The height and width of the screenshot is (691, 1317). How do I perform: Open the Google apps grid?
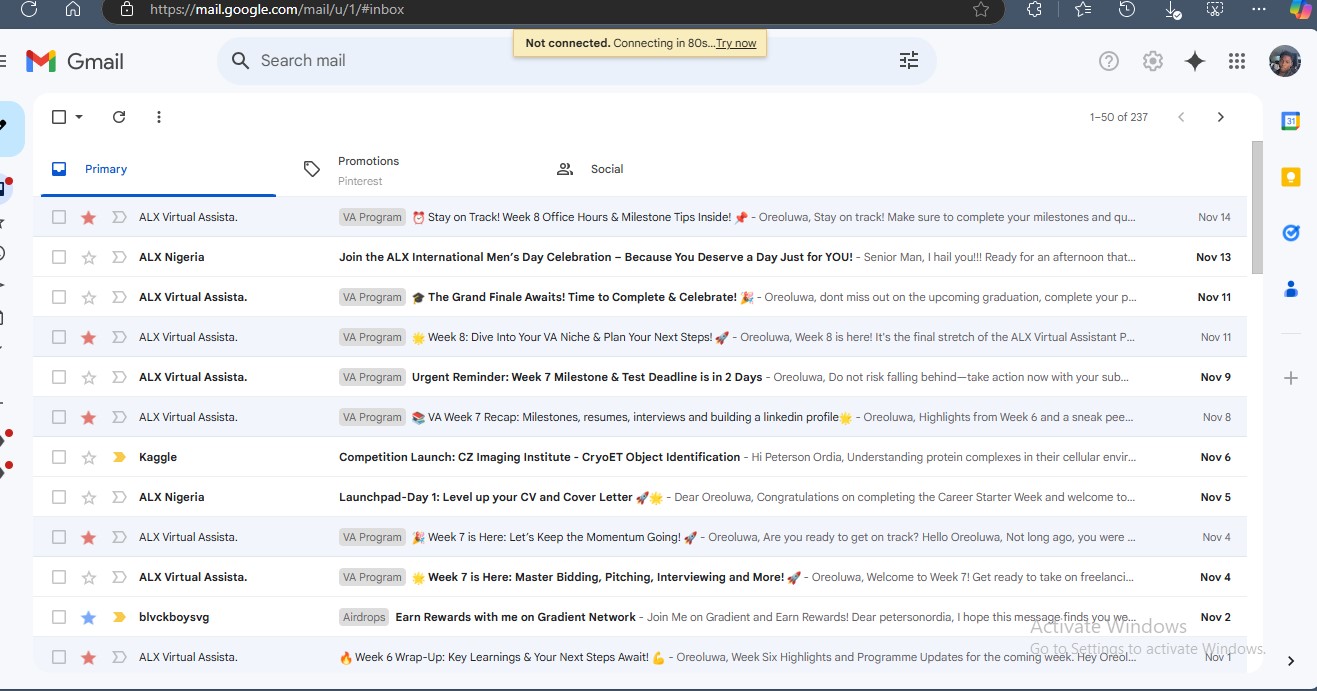pyautogui.click(x=1237, y=61)
